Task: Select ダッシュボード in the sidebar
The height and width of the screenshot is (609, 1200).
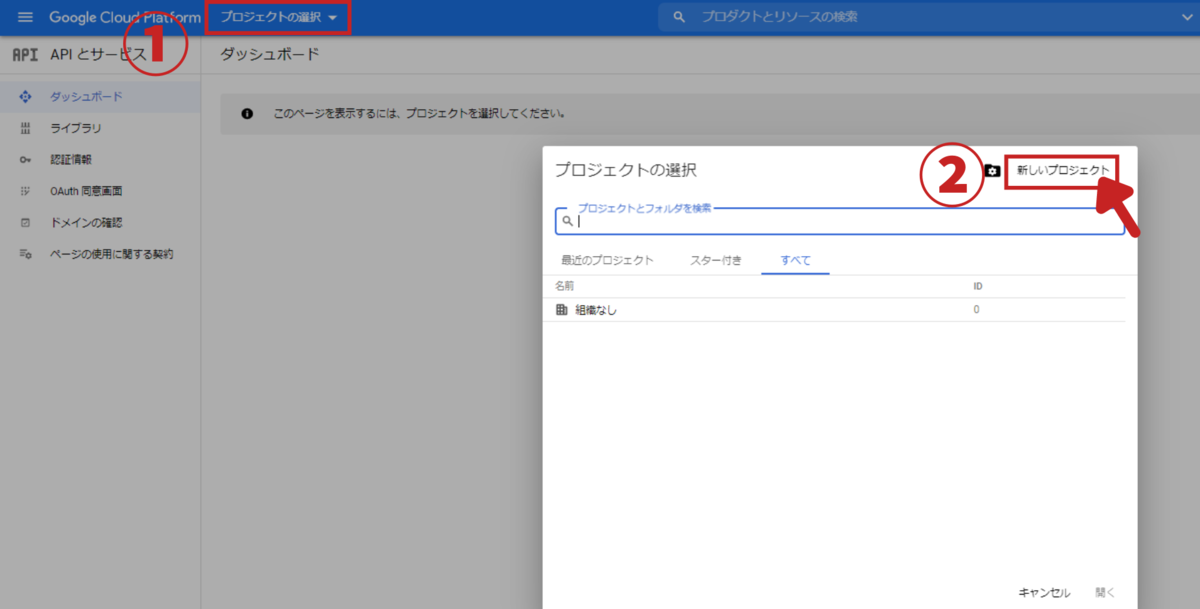Action: 100,97
